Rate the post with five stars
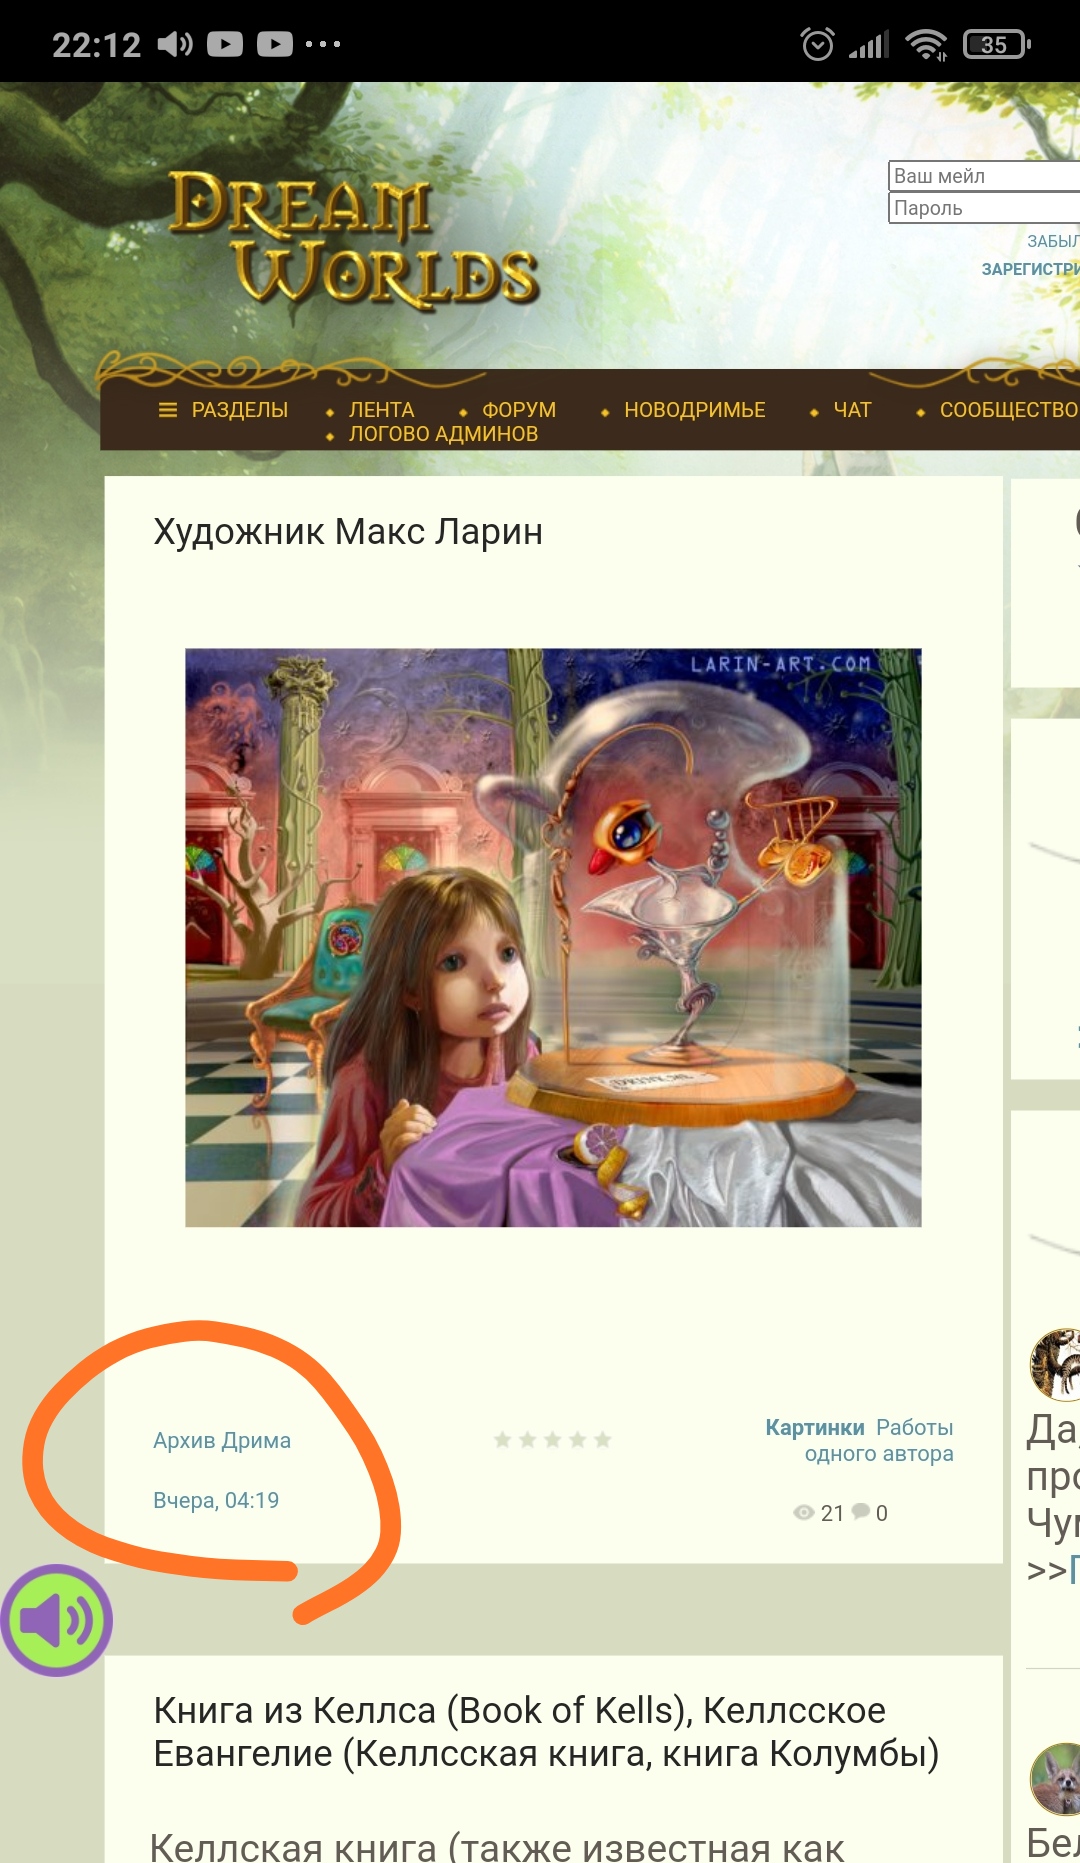The image size is (1080, 1863). pyautogui.click(x=602, y=1440)
